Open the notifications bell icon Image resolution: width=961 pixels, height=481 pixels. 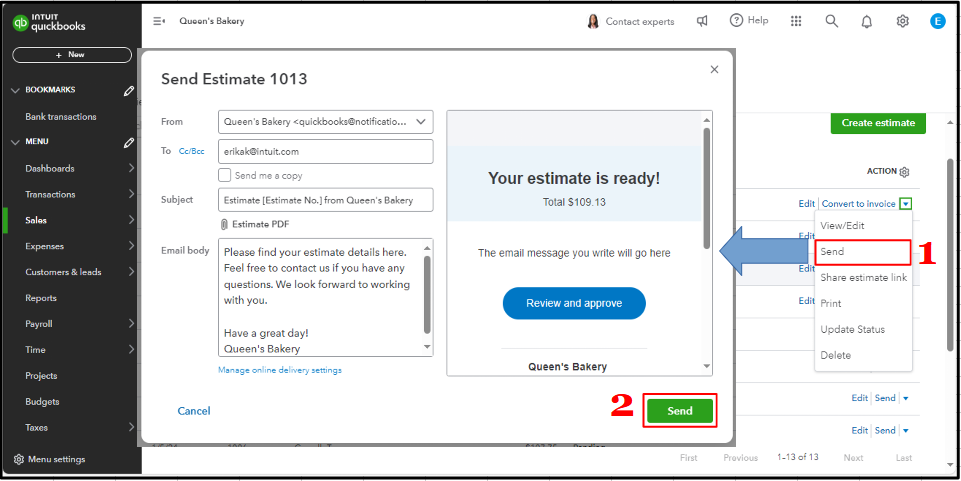(867, 21)
